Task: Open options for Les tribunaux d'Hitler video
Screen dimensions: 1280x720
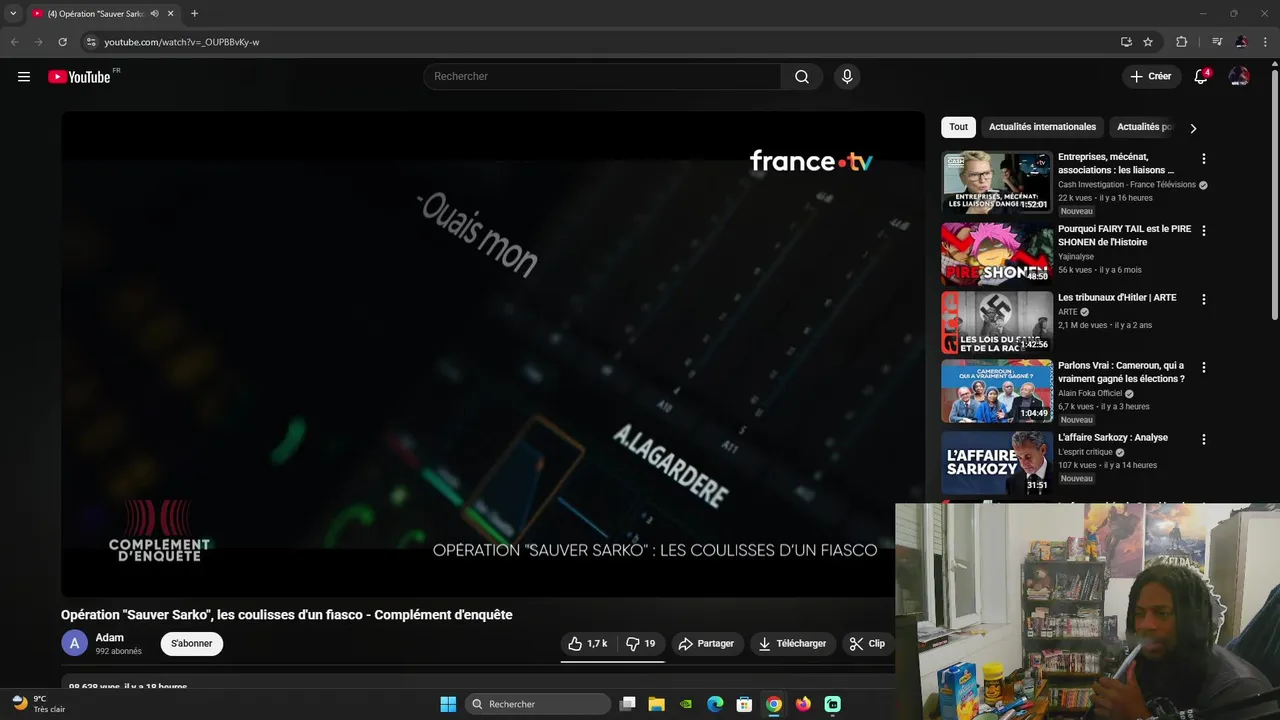Action: (x=1204, y=299)
